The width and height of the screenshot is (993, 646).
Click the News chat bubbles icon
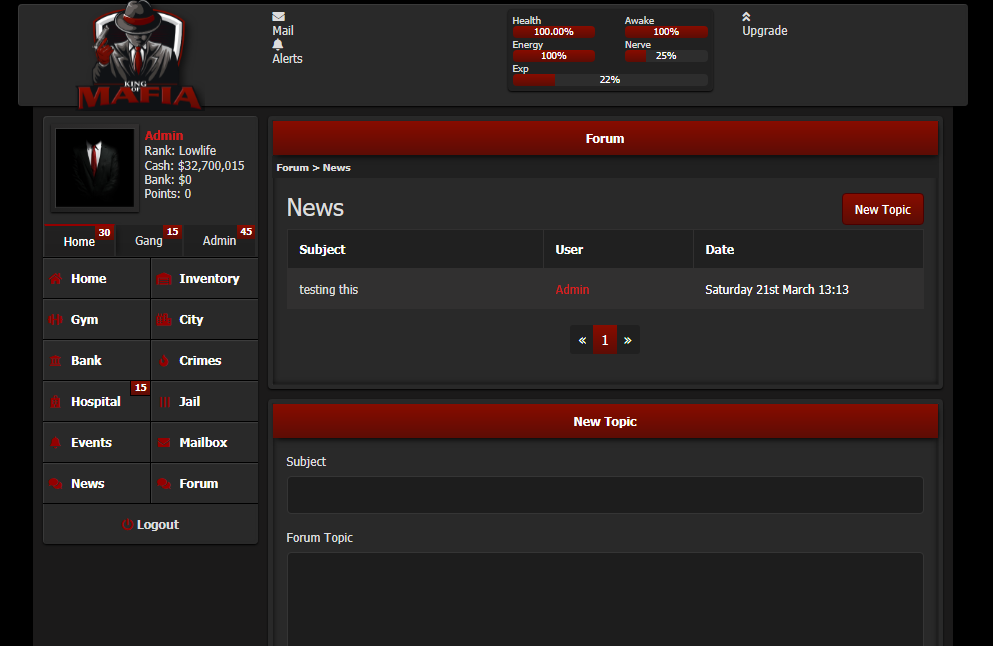[x=56, y=484]
